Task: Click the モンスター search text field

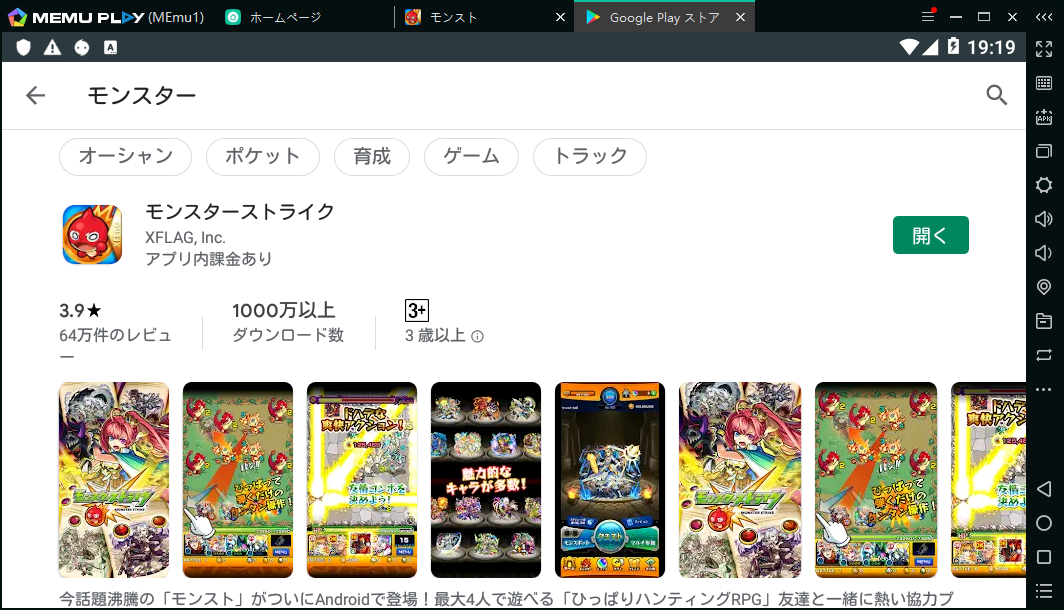Action: pyautogui.click(x=500, y=95)
